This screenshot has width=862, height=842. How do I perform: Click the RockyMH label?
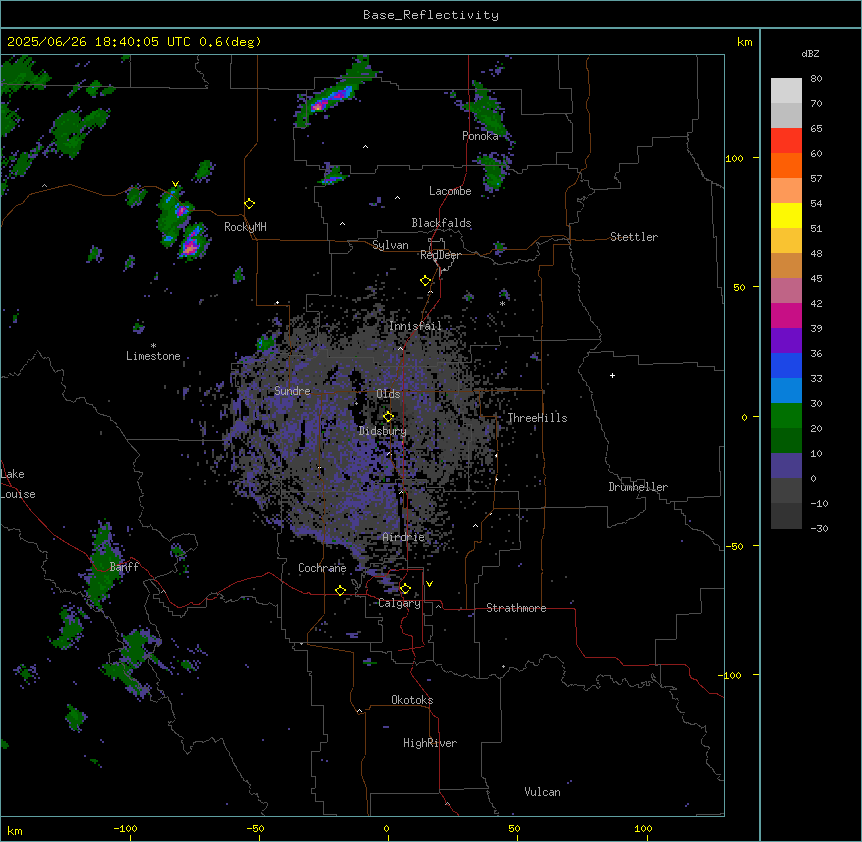tap(245, 227)
